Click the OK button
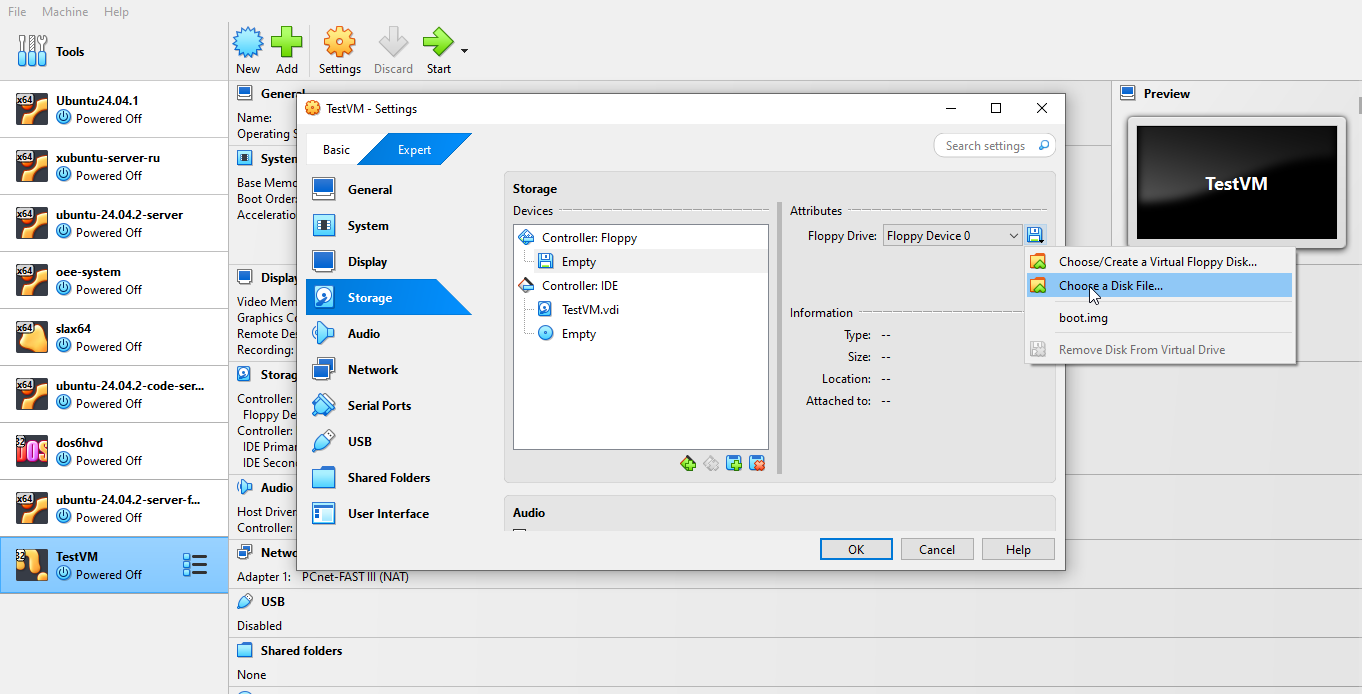The height and width of the screenshot is (694, 1362). point(856,549)
